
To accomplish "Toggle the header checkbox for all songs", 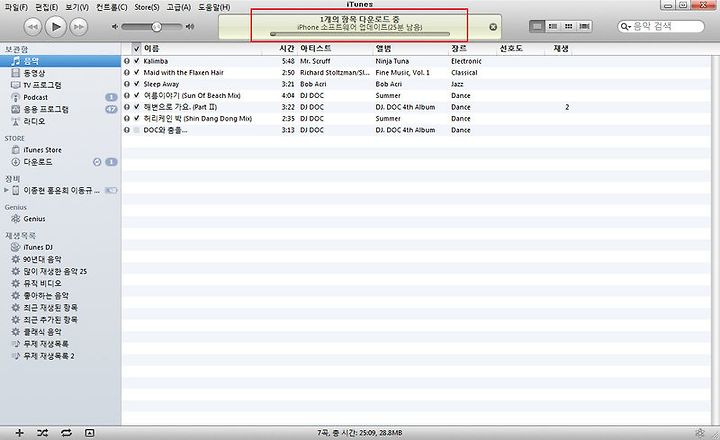I will tap(136, 49).
